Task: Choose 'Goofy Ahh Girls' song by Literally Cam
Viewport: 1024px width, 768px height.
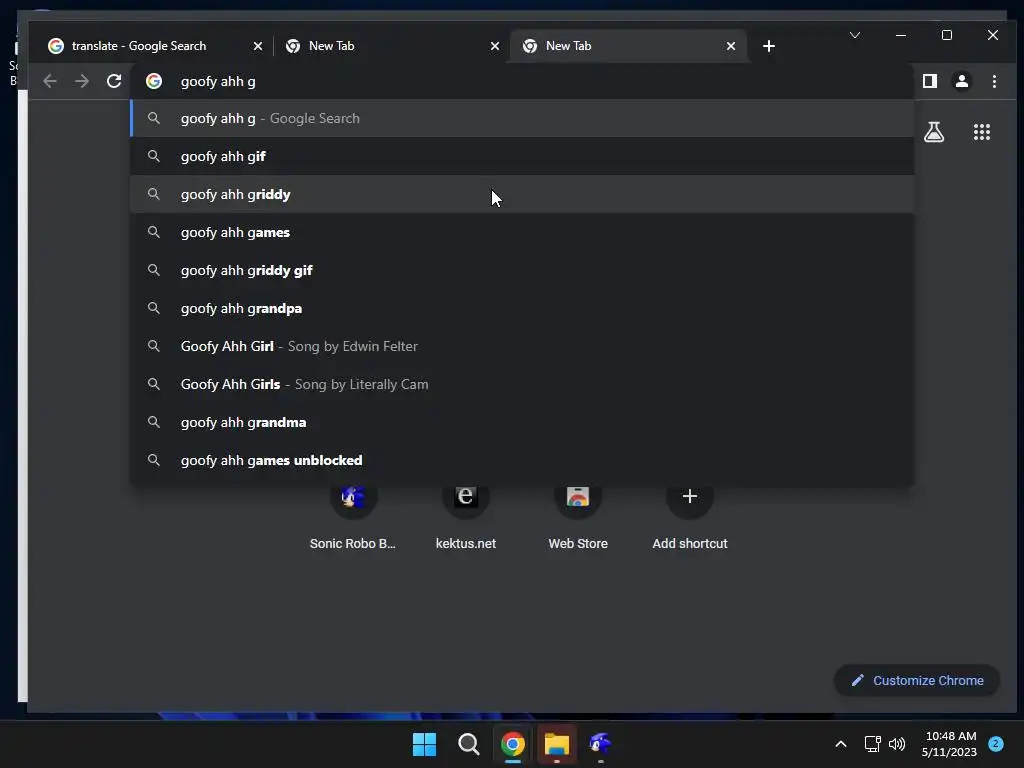Action: (x=522, y=384)
